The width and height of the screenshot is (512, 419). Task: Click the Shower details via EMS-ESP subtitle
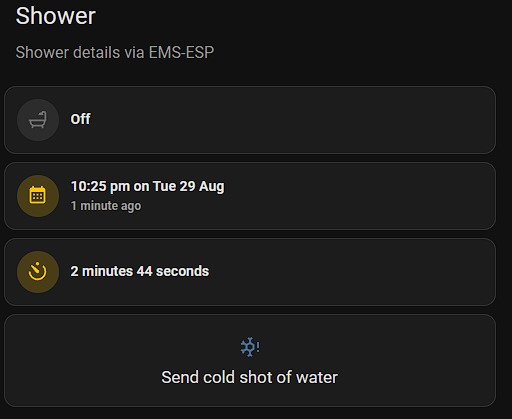click(115, 52)
